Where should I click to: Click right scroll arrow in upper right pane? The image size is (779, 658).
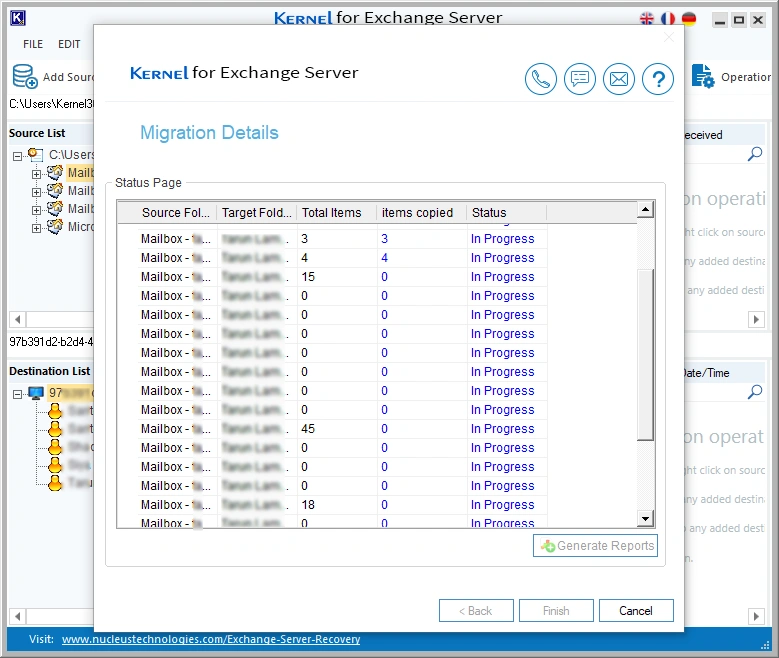(x=756, y=319)
